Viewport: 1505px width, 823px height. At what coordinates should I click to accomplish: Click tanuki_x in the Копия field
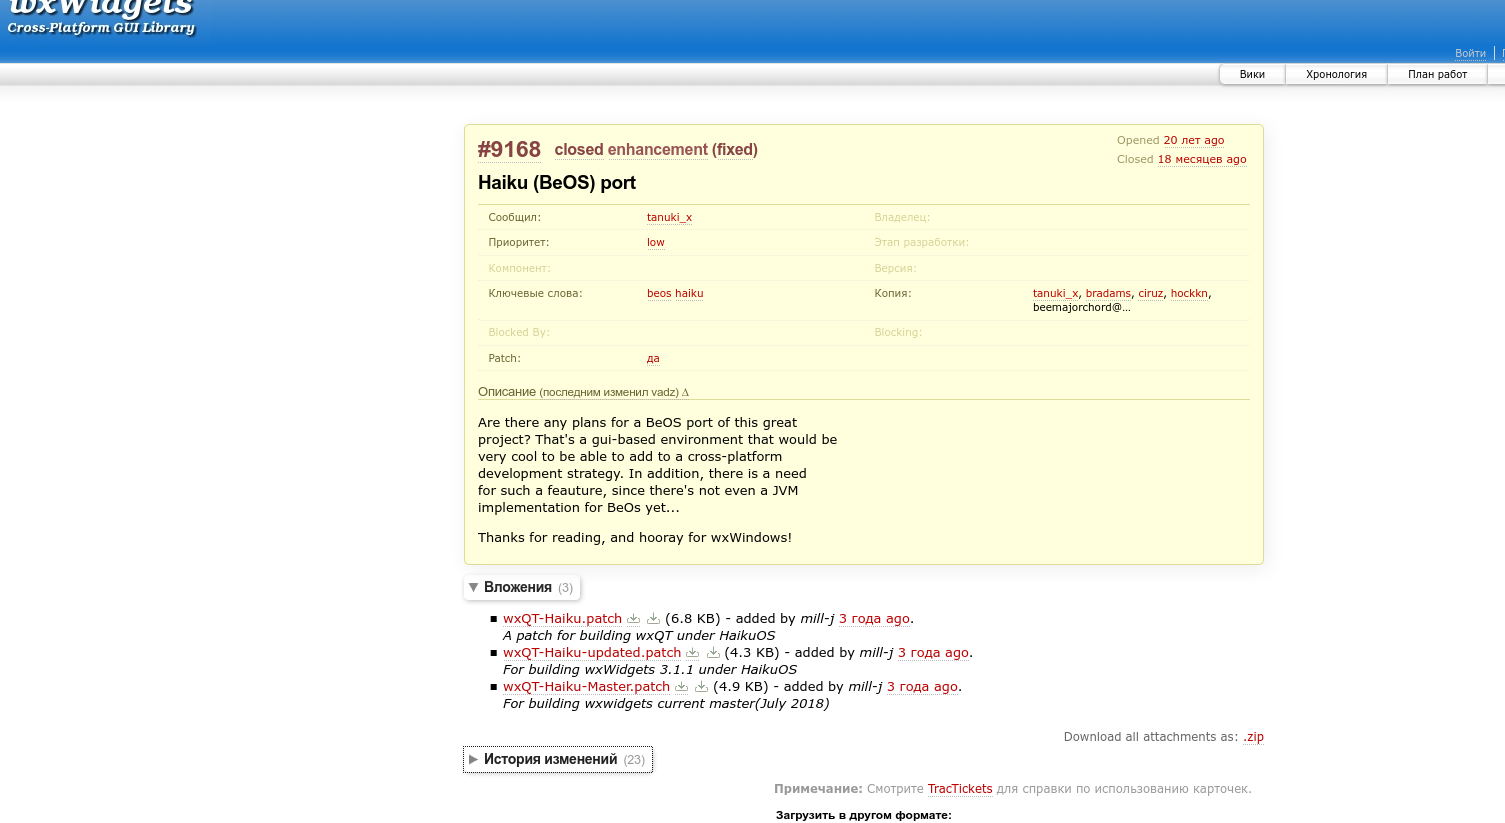click(1055, 294)
